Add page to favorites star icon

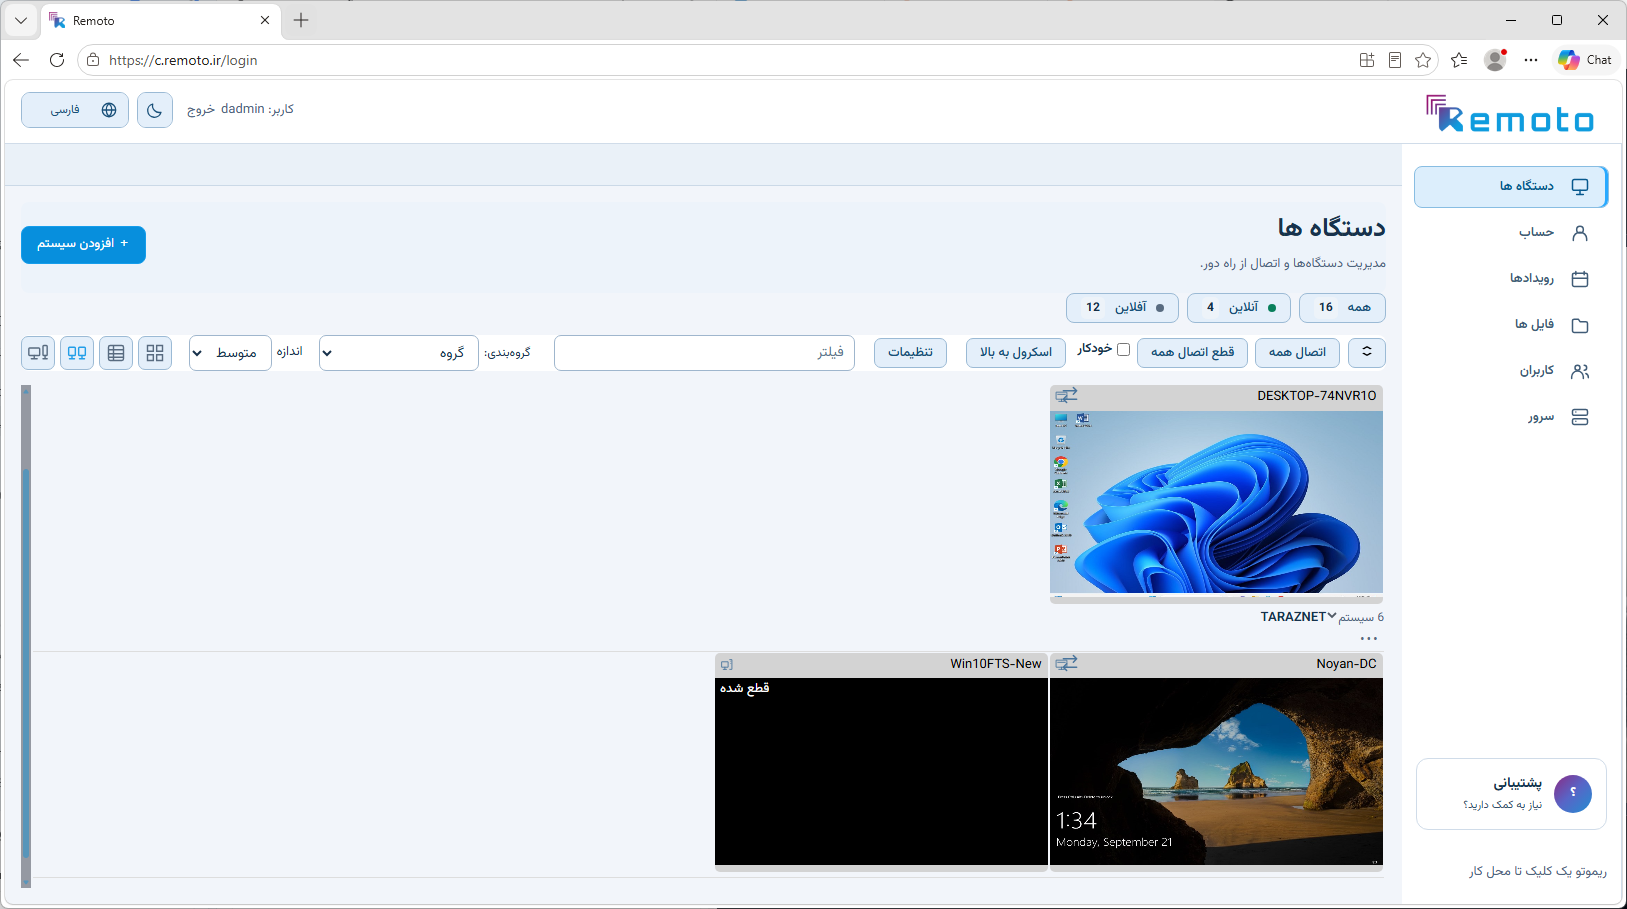click(x=1423, y=60)
